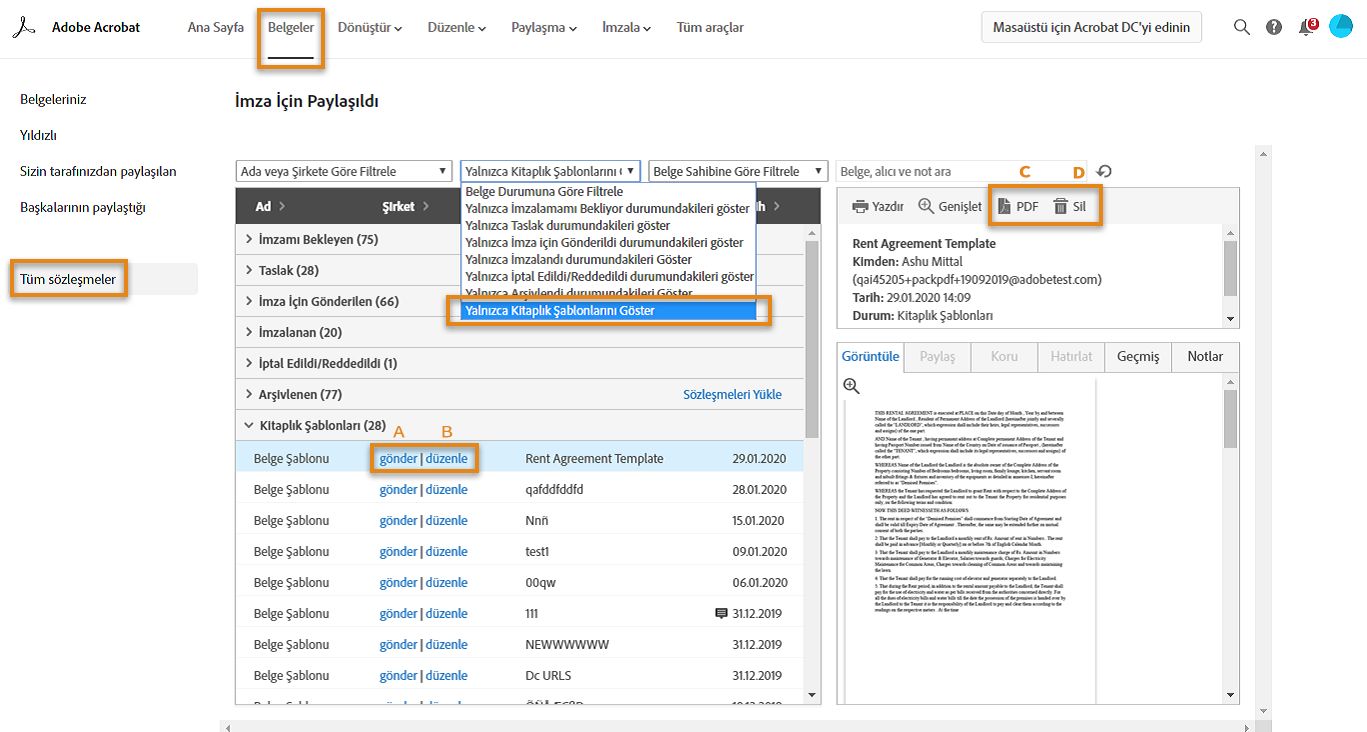Select the 00qw template row
The width and height of the screenshot is (1367, 732).
[x=519, y=583]
